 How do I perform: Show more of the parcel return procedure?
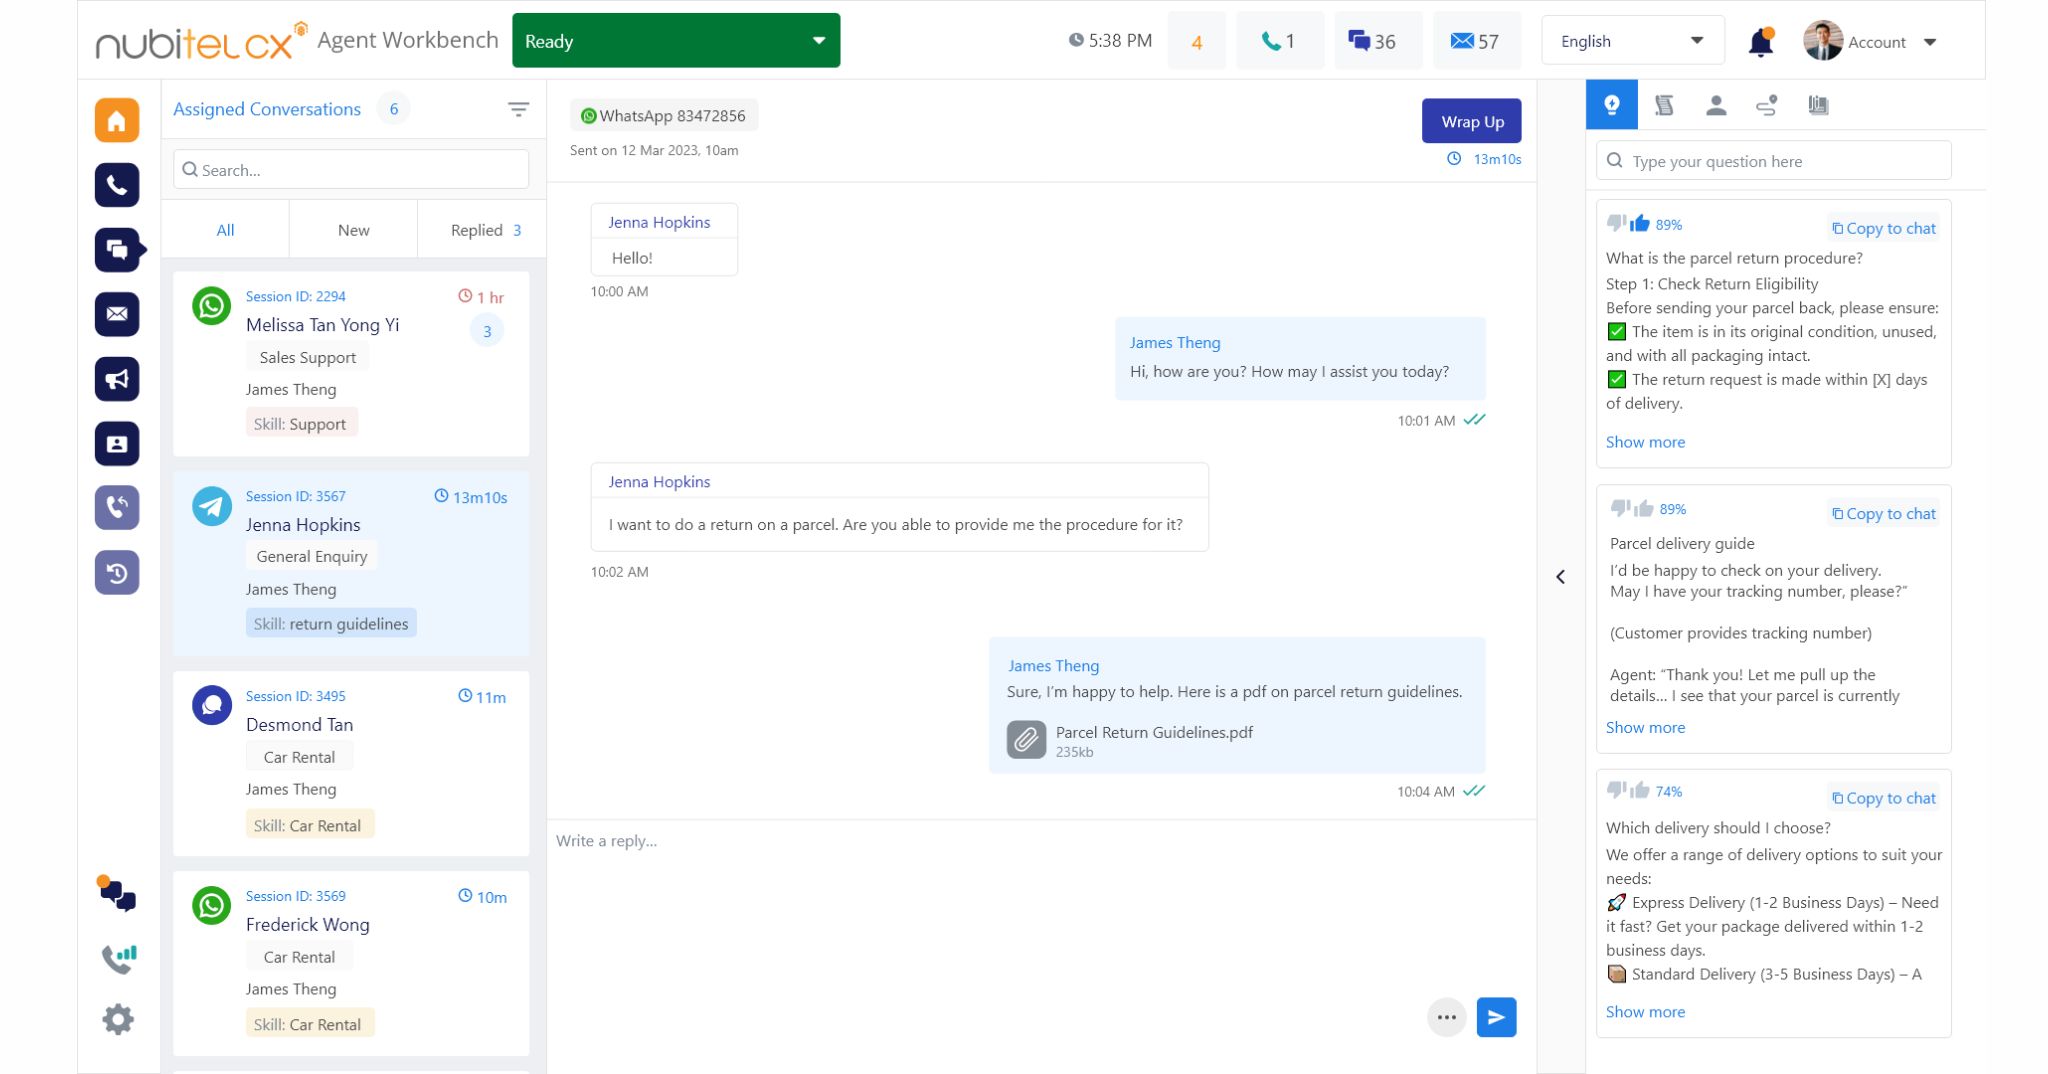[1645, 442]
